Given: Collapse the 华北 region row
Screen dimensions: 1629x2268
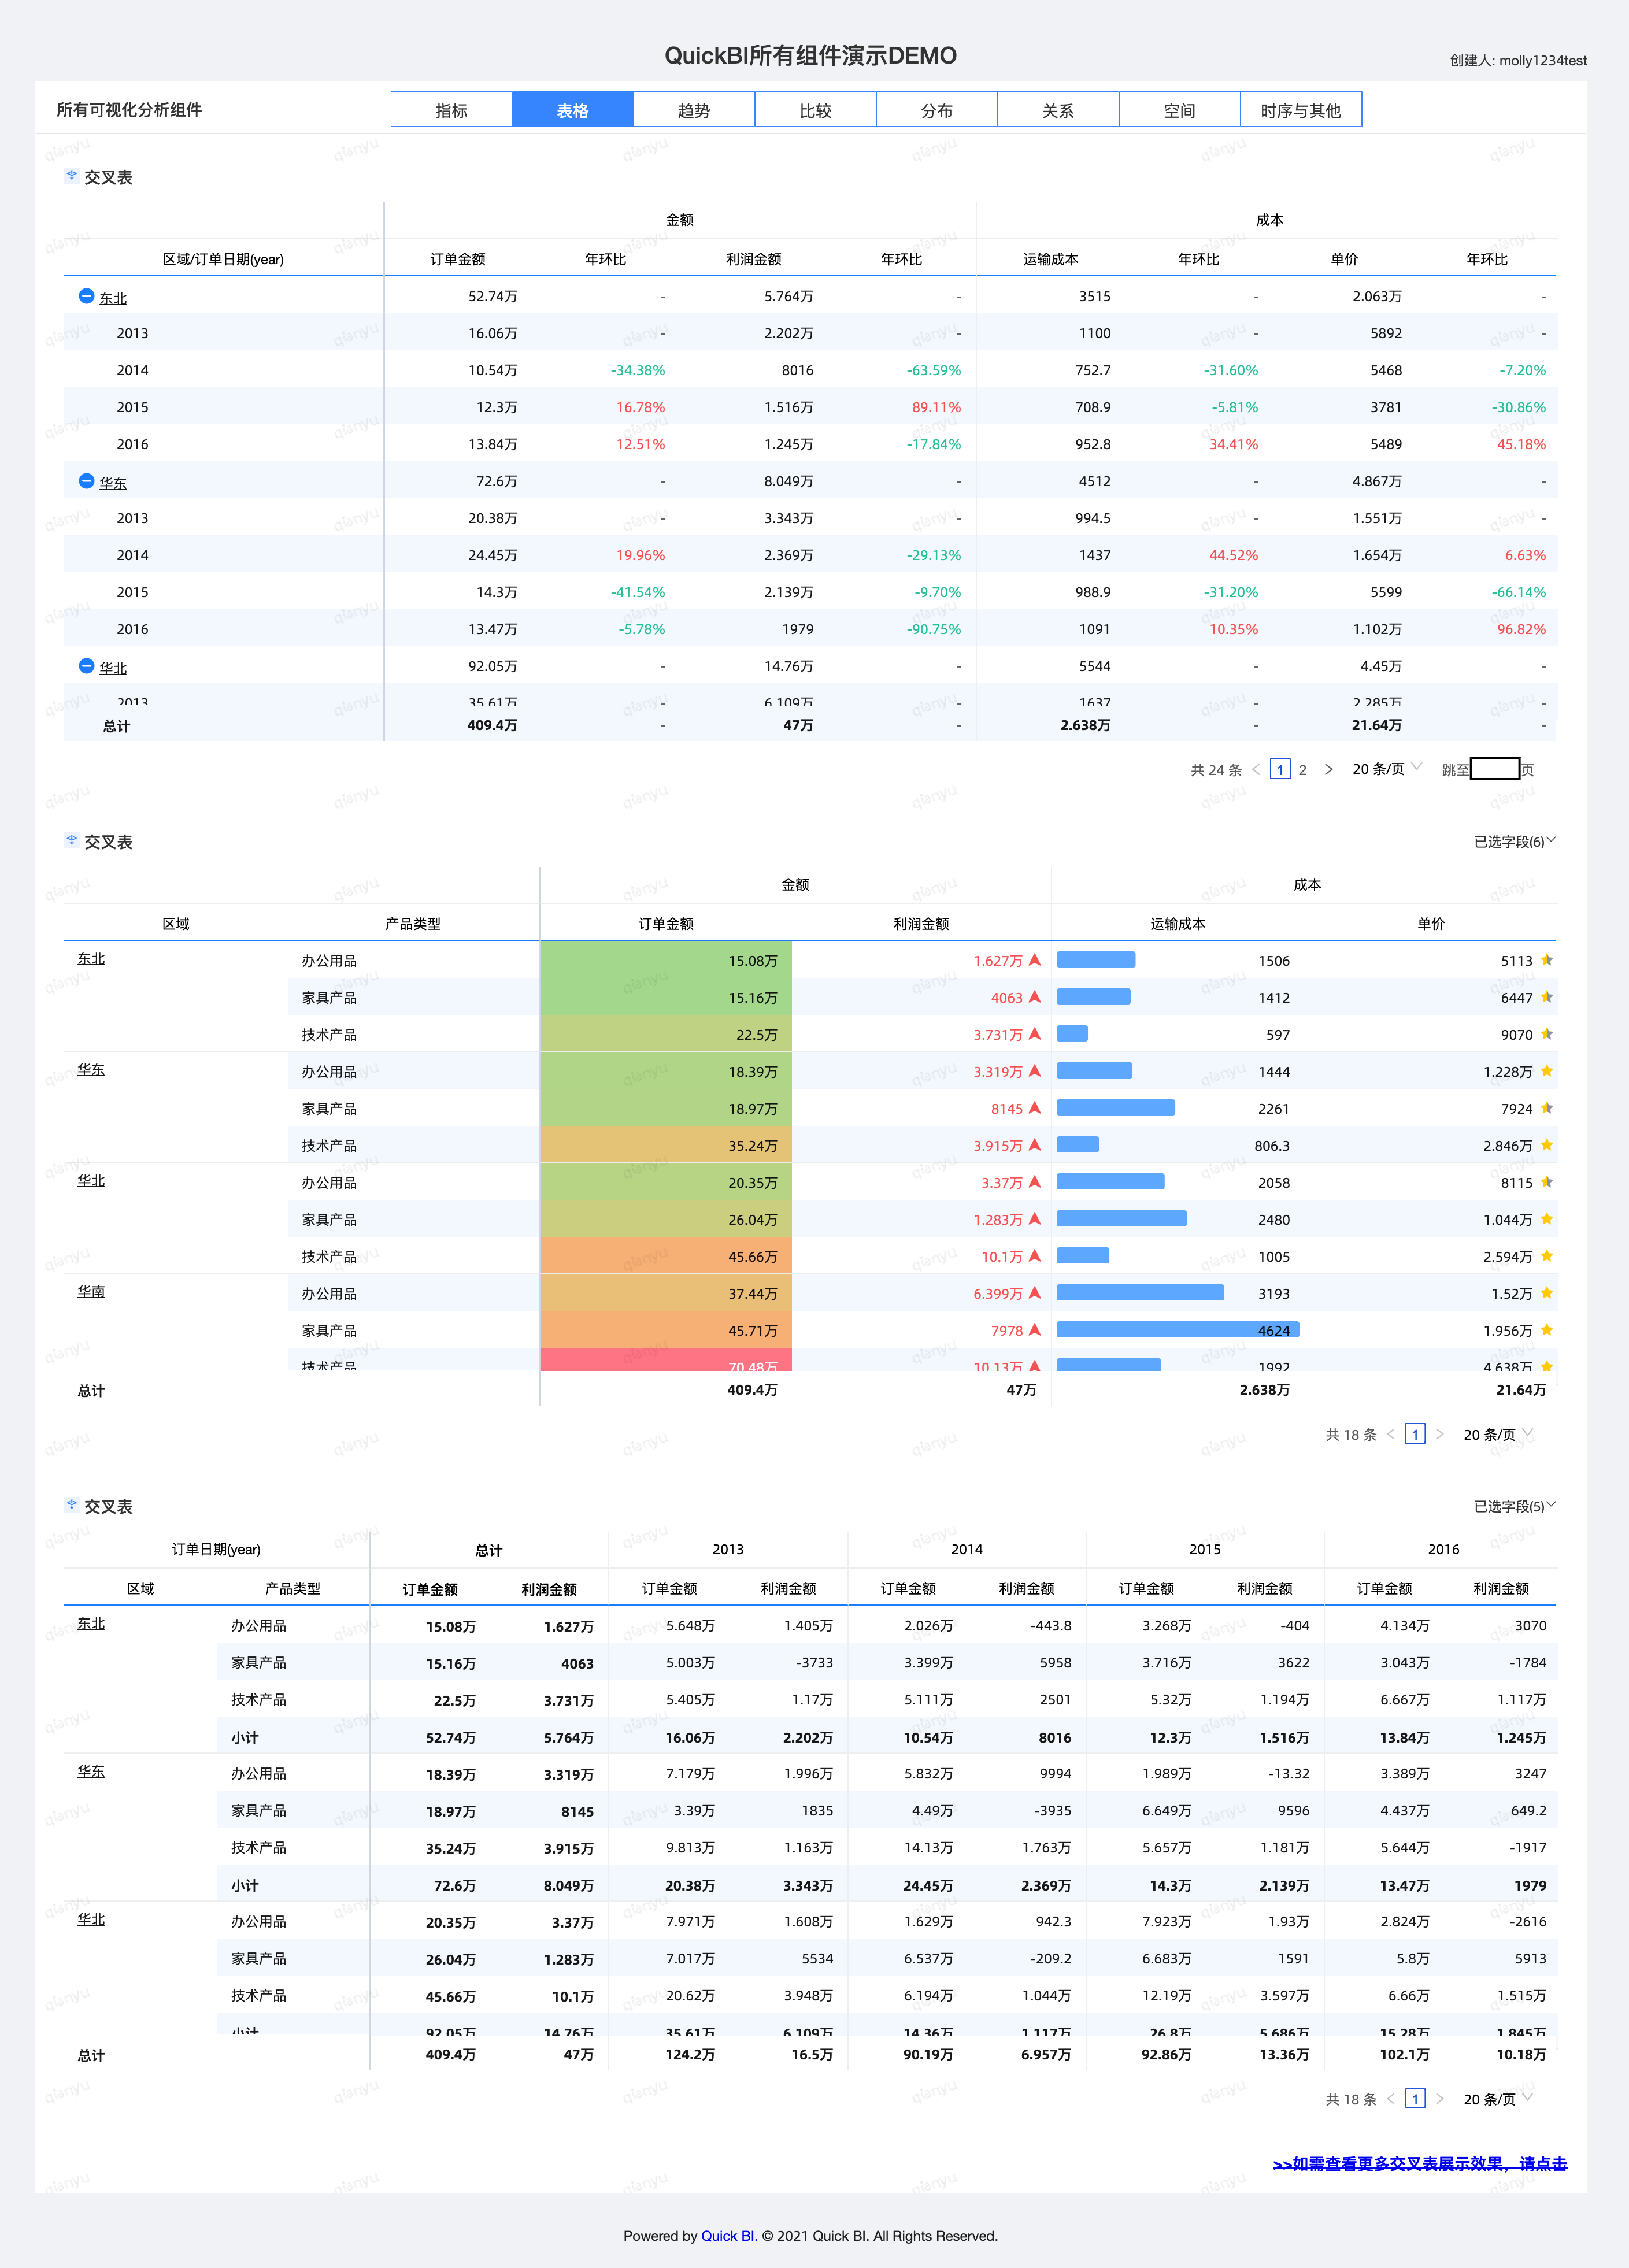Looking at the screenshot, I should tap(86, 666).
